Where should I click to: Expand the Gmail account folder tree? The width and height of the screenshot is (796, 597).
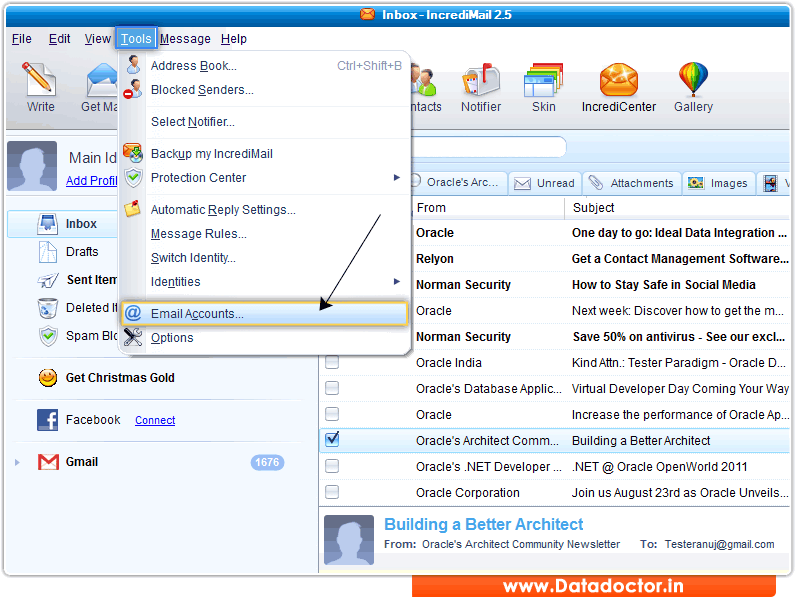pos(17,462)
